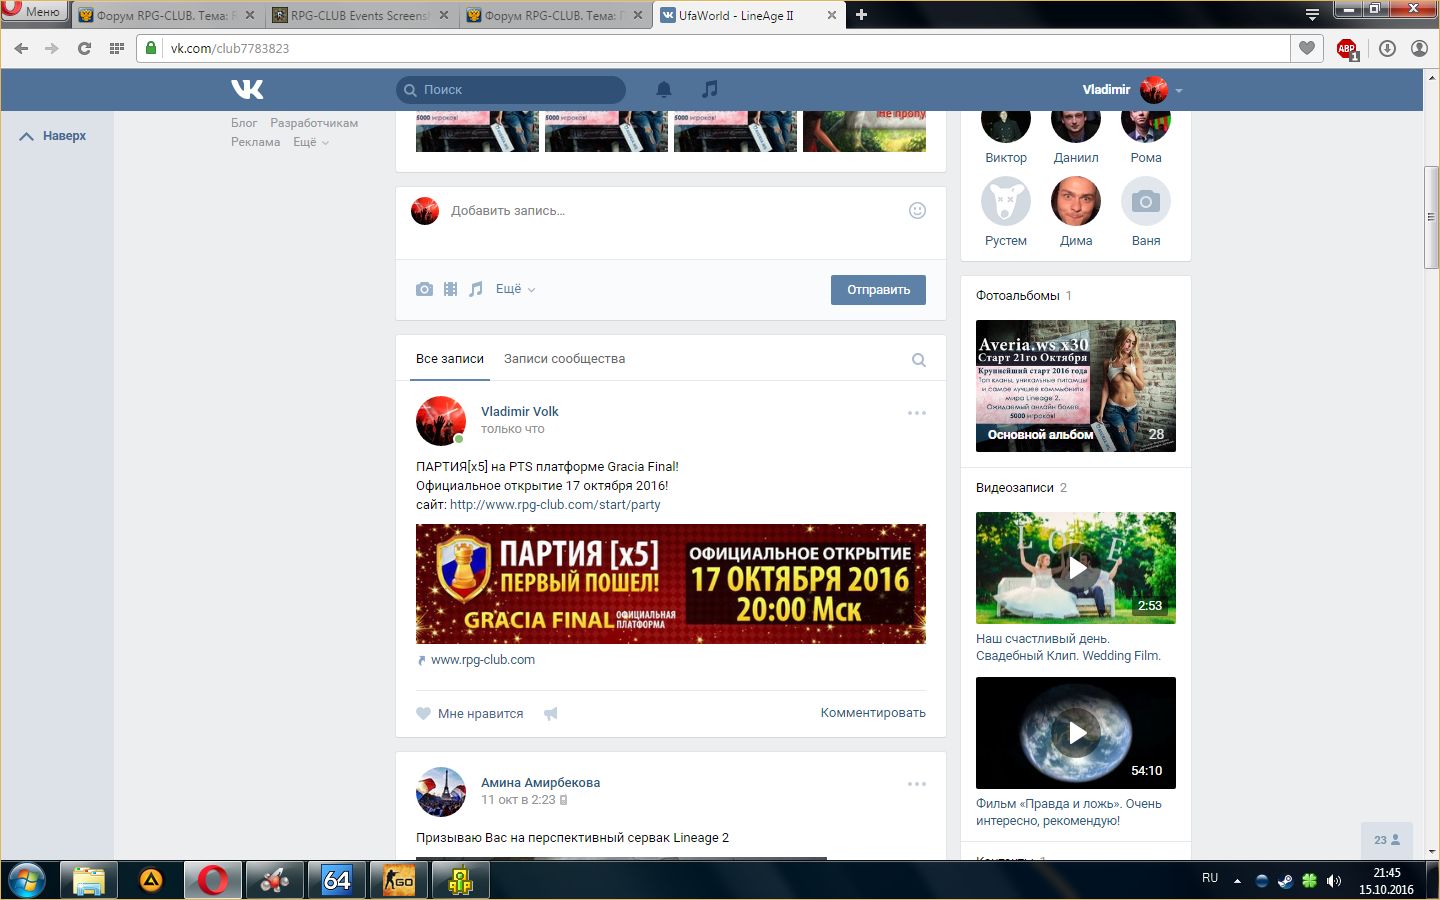The image size is (1440, 900).
Task: Click the VK logo home icon
Action: point(247,89)
